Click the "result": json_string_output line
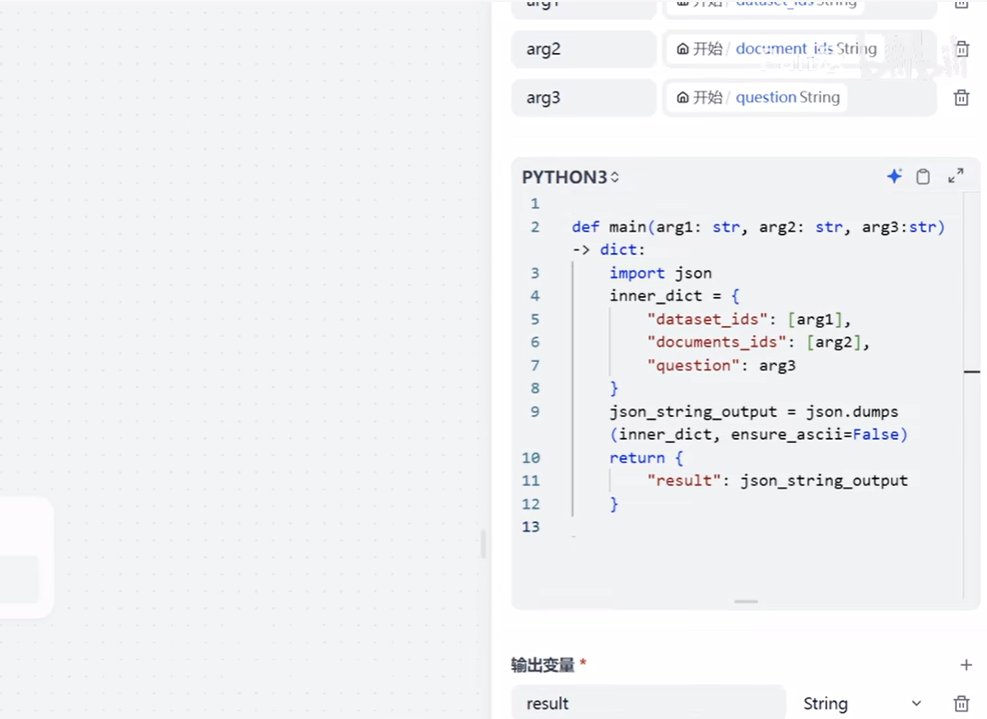The height and width of the screenshot is (719, 987). coord(777,480)
